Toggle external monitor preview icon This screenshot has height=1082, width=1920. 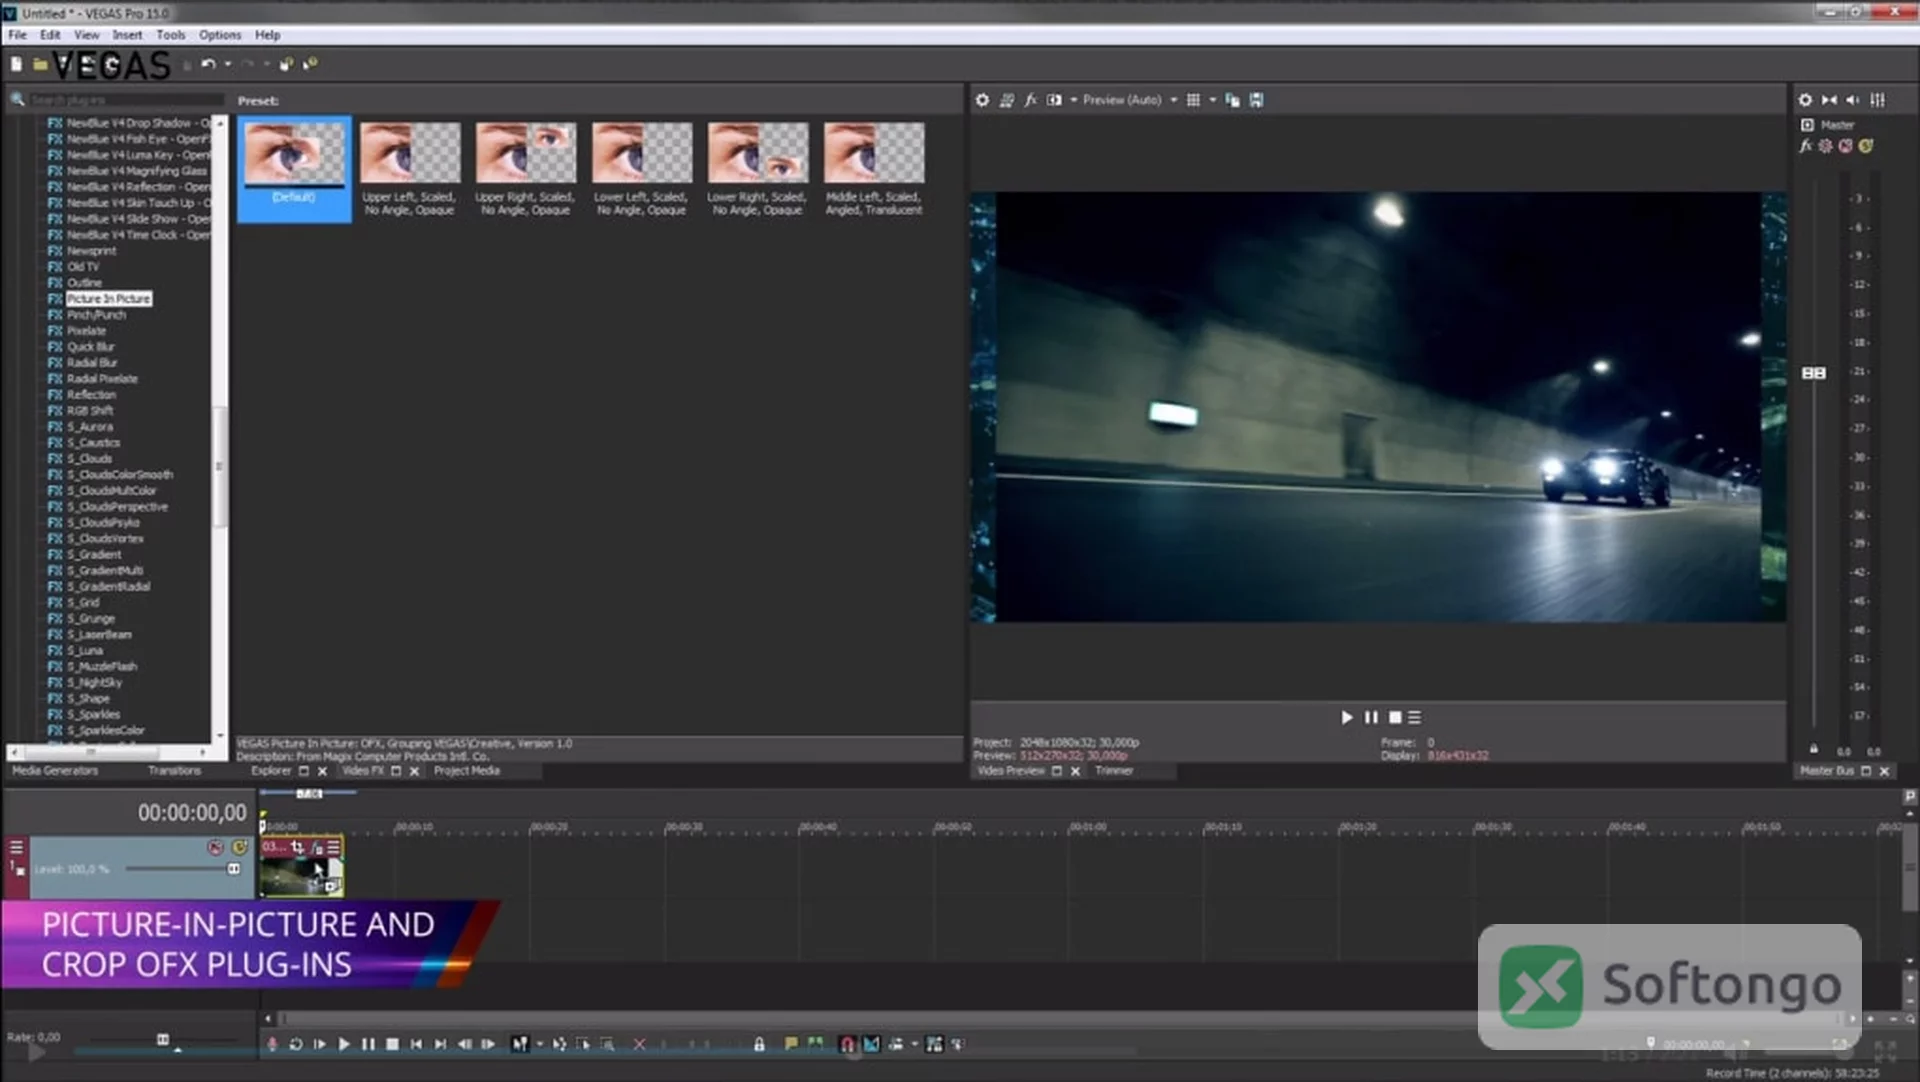click(1006, 100)
